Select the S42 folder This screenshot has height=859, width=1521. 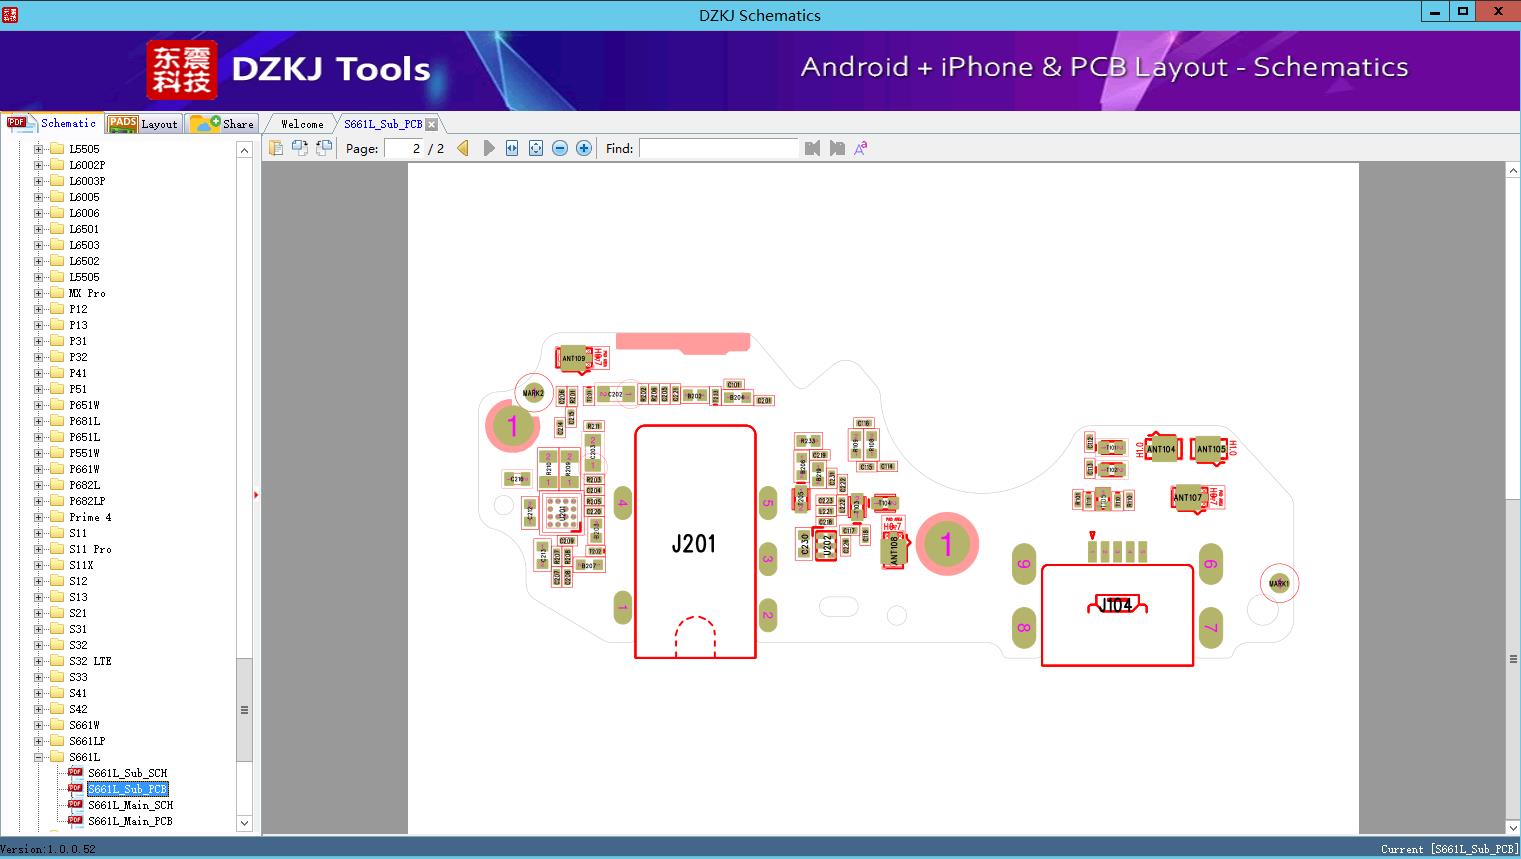pyautogui.click(x=78, y=709)
